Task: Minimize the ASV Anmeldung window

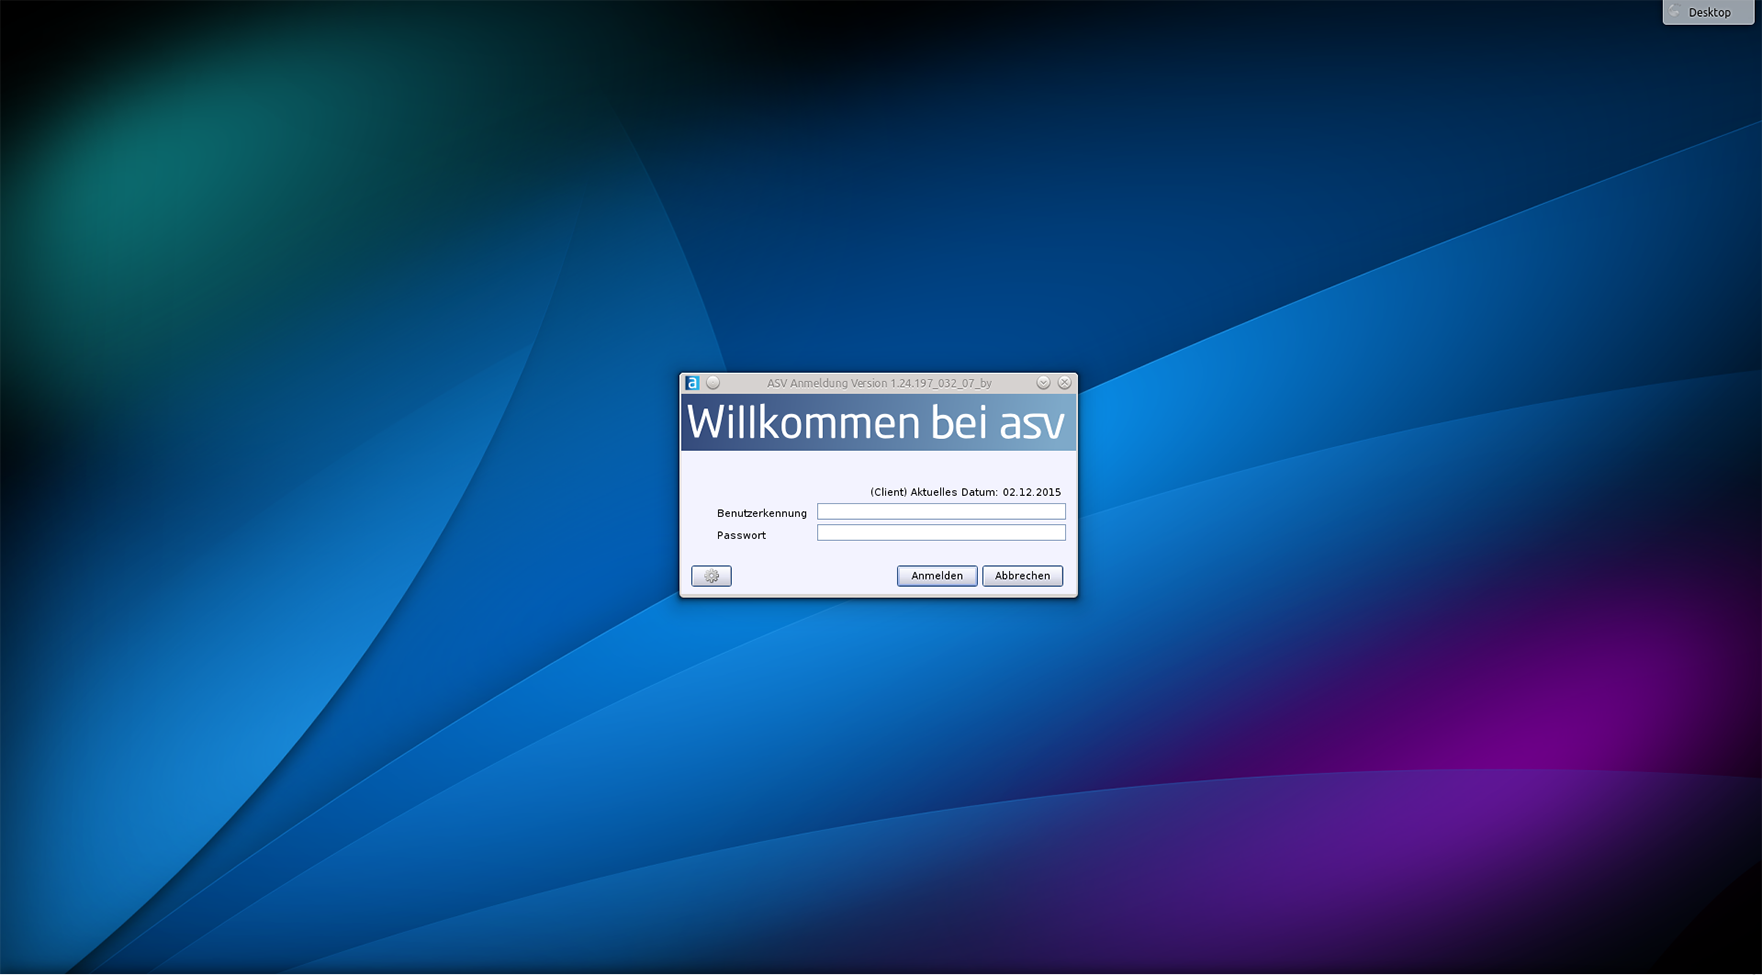Action: [1043, 383]
